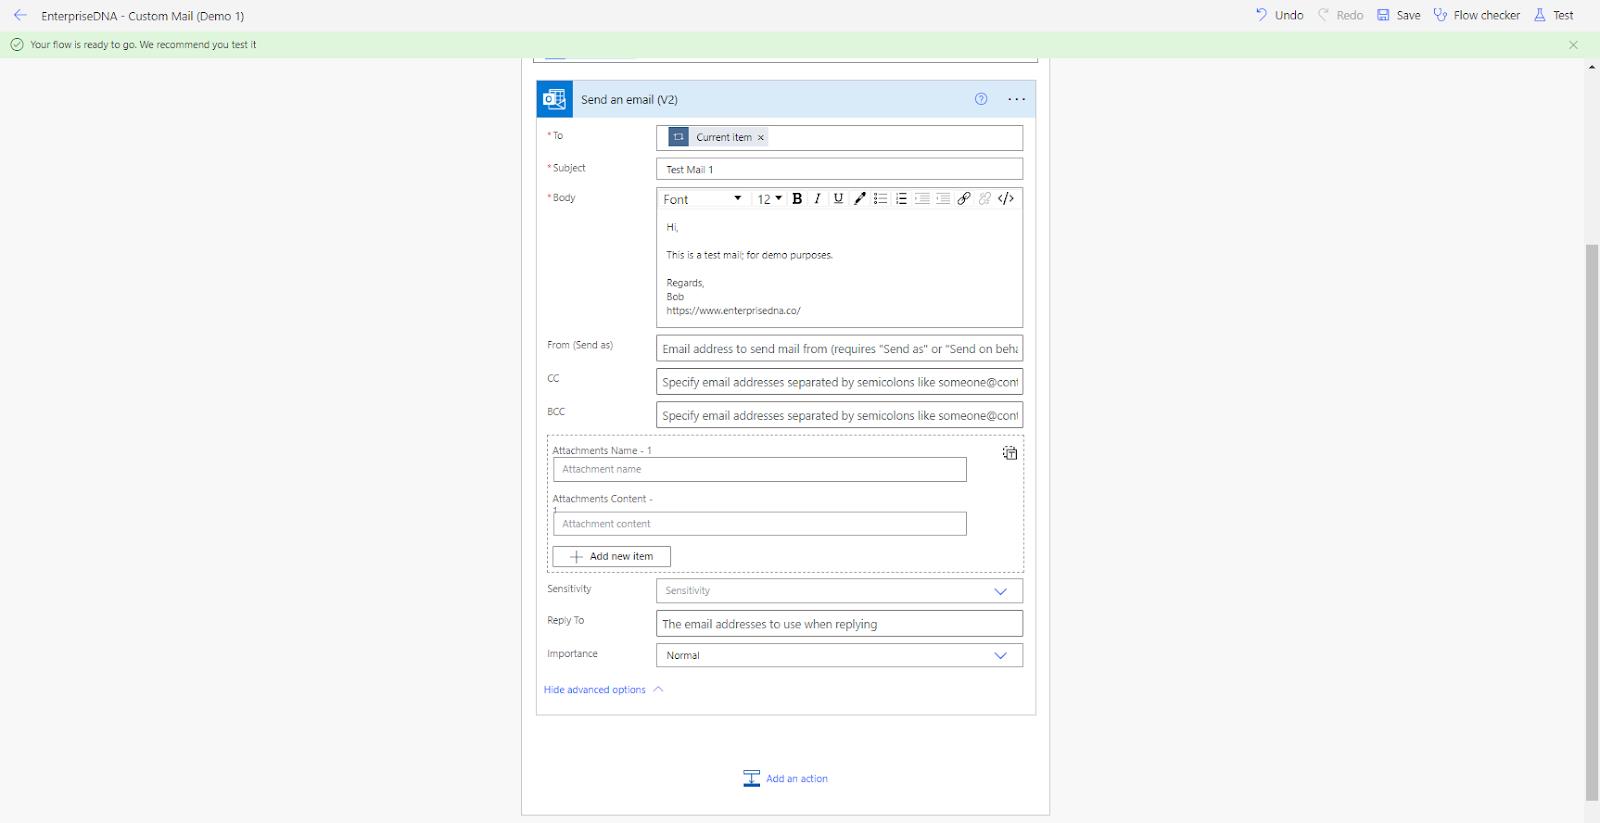Viewport: 1600px width, 823px height.
Task: Open the Flow checker
Action: click(1476, 15)
